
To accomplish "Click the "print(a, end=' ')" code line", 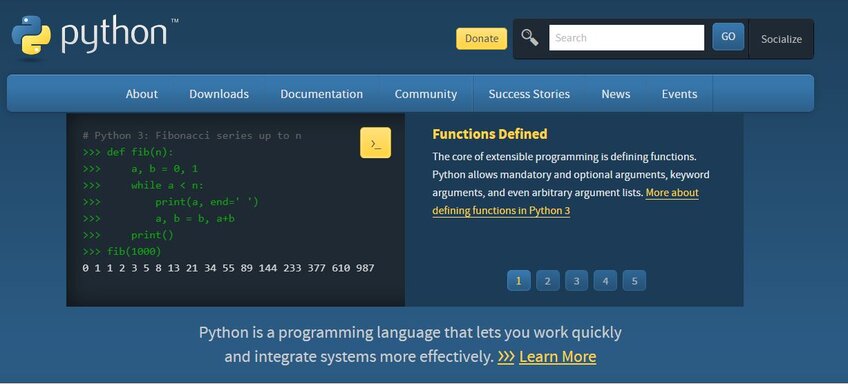I will click(x=171, y=202).
